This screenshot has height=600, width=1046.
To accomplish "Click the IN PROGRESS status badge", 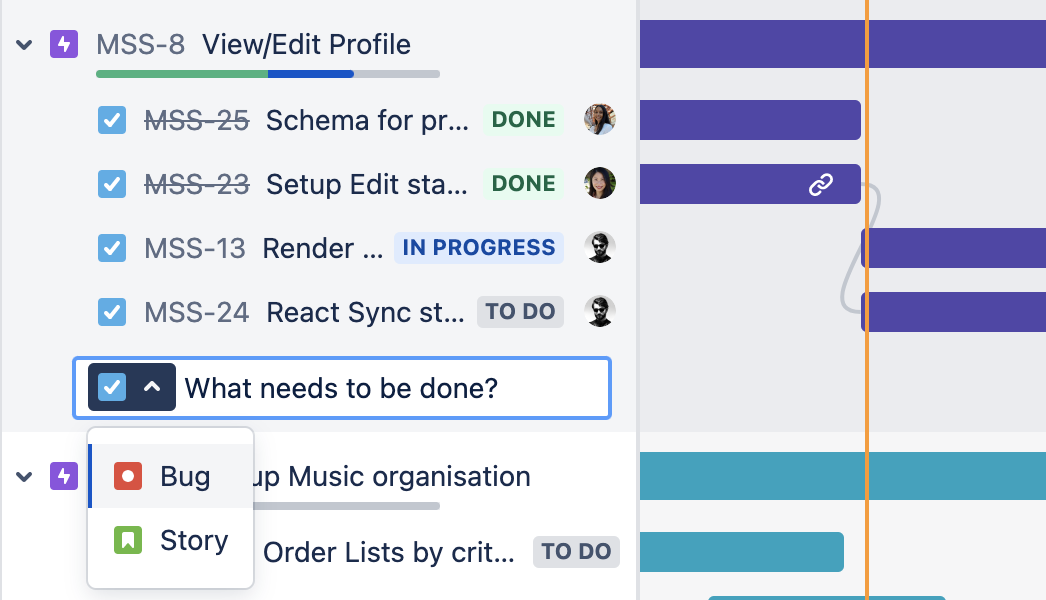I will pyautogui.click(x=479, y=247).
